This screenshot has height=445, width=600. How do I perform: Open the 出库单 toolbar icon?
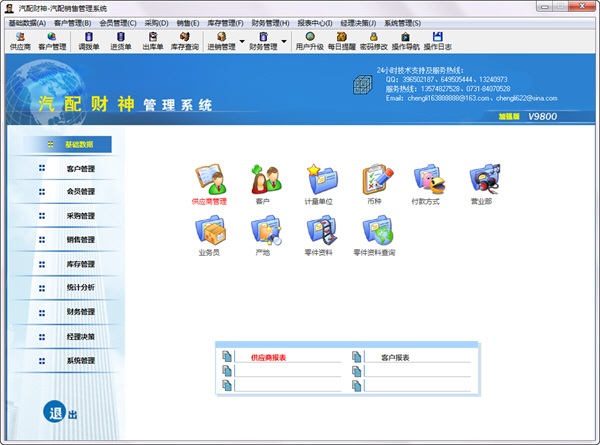153,41
